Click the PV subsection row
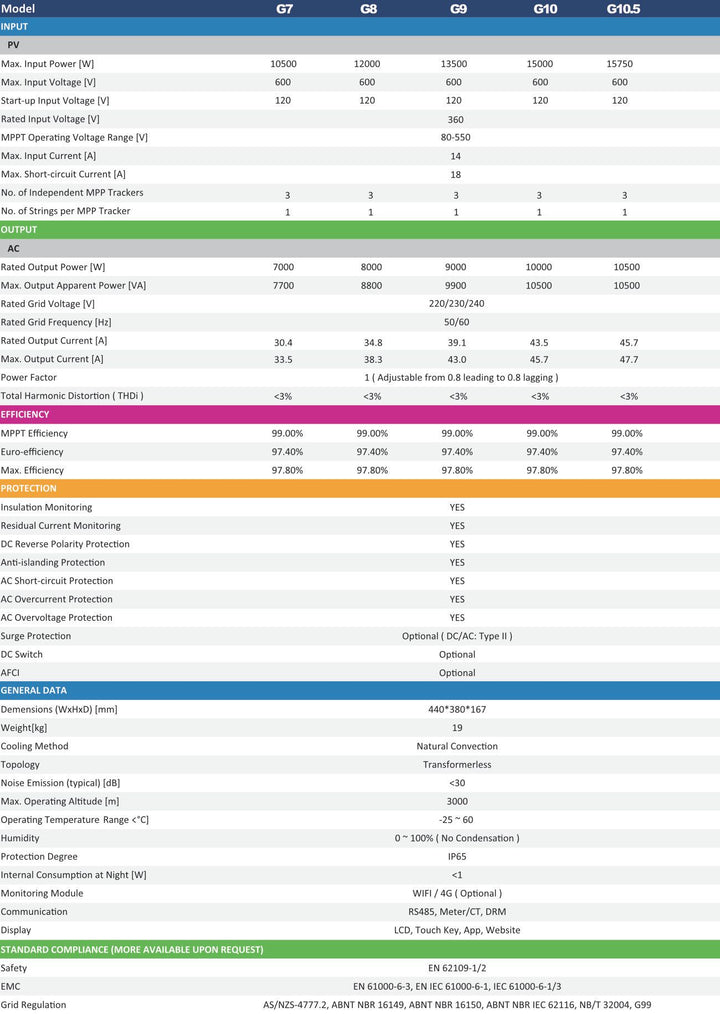The height and width of the screenshot is (1014, 720). [360, 45]
